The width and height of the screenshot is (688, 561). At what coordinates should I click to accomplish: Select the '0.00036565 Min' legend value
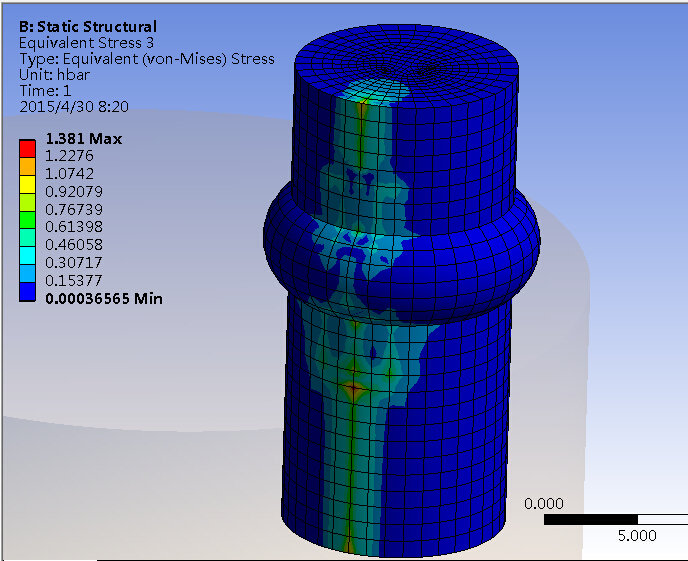tap(104, 299)
